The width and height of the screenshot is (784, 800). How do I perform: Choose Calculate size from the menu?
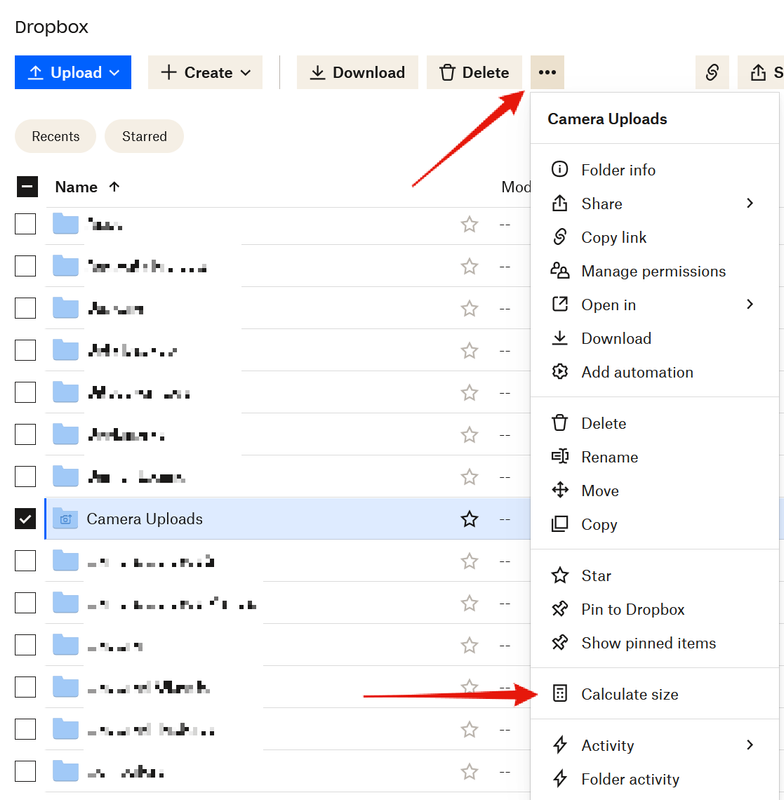click(629, 694)
